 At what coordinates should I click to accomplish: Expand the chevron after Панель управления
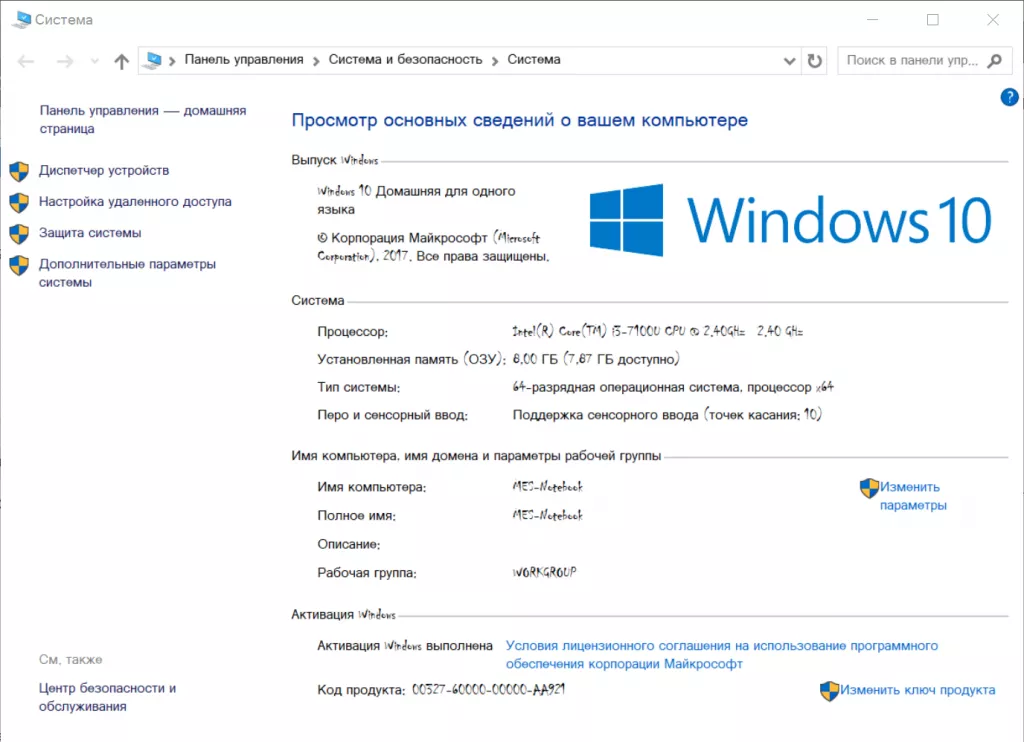tap(316, 61)
